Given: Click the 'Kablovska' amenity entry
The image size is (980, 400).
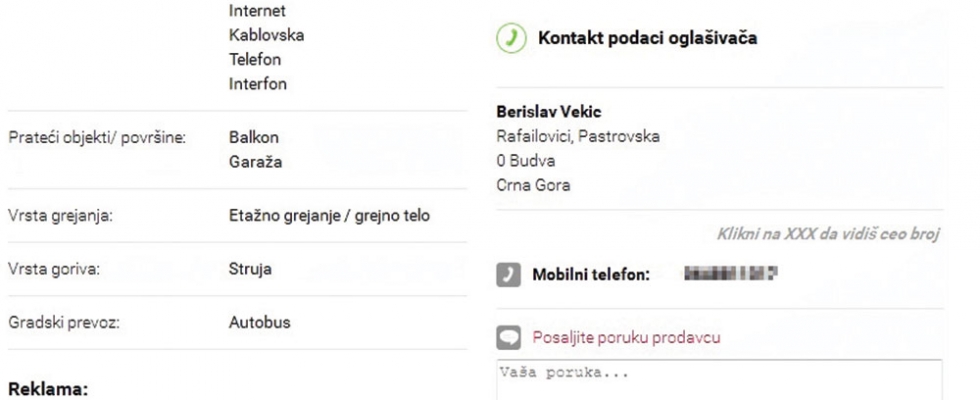Looking at the screenshot, I should [266, 36].
